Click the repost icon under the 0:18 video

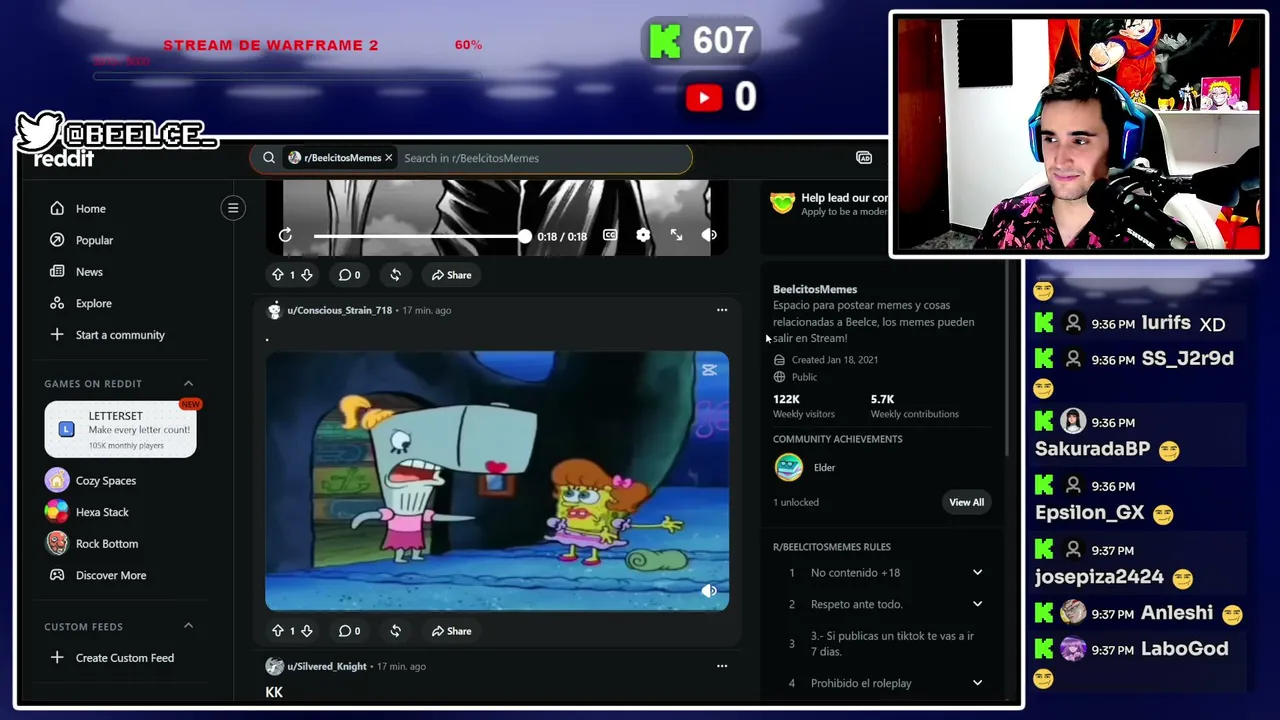395,275
